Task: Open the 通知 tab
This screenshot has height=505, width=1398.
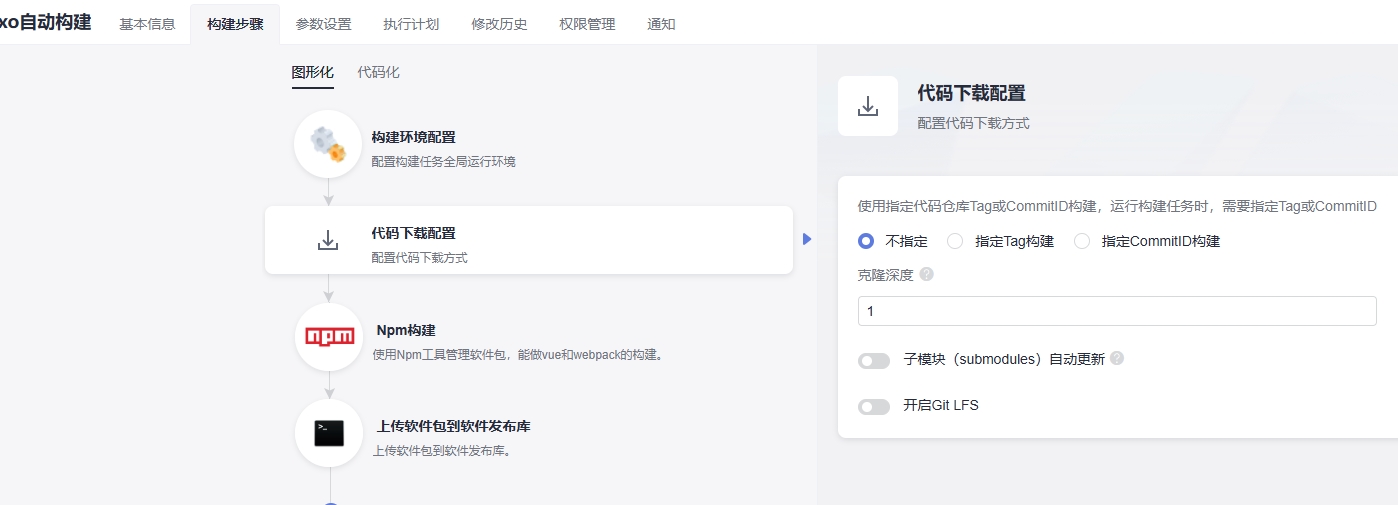Action: click(x=661, y=24)
